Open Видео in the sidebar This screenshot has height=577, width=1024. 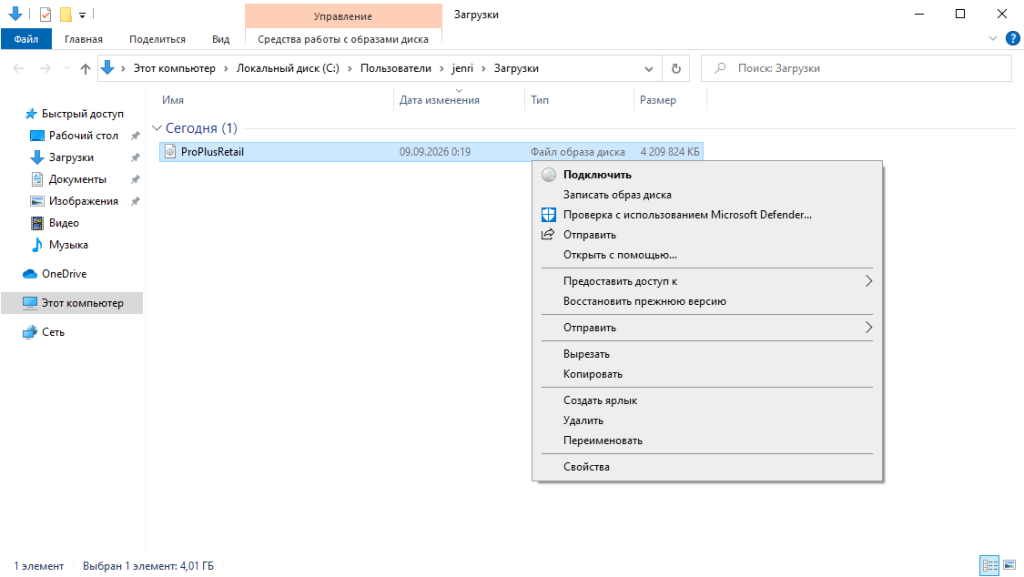[x=64, y=223]
